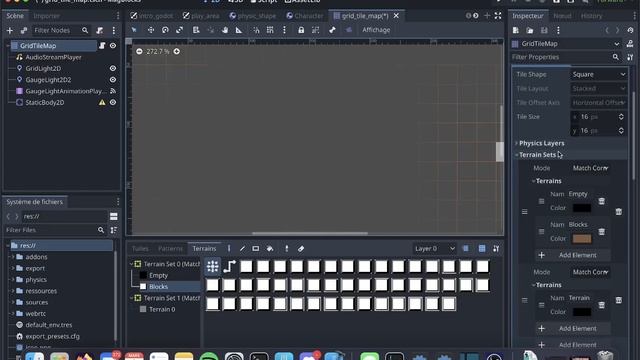
Task: Select the AudioStreamPlayer node
Action: (53, 57)
